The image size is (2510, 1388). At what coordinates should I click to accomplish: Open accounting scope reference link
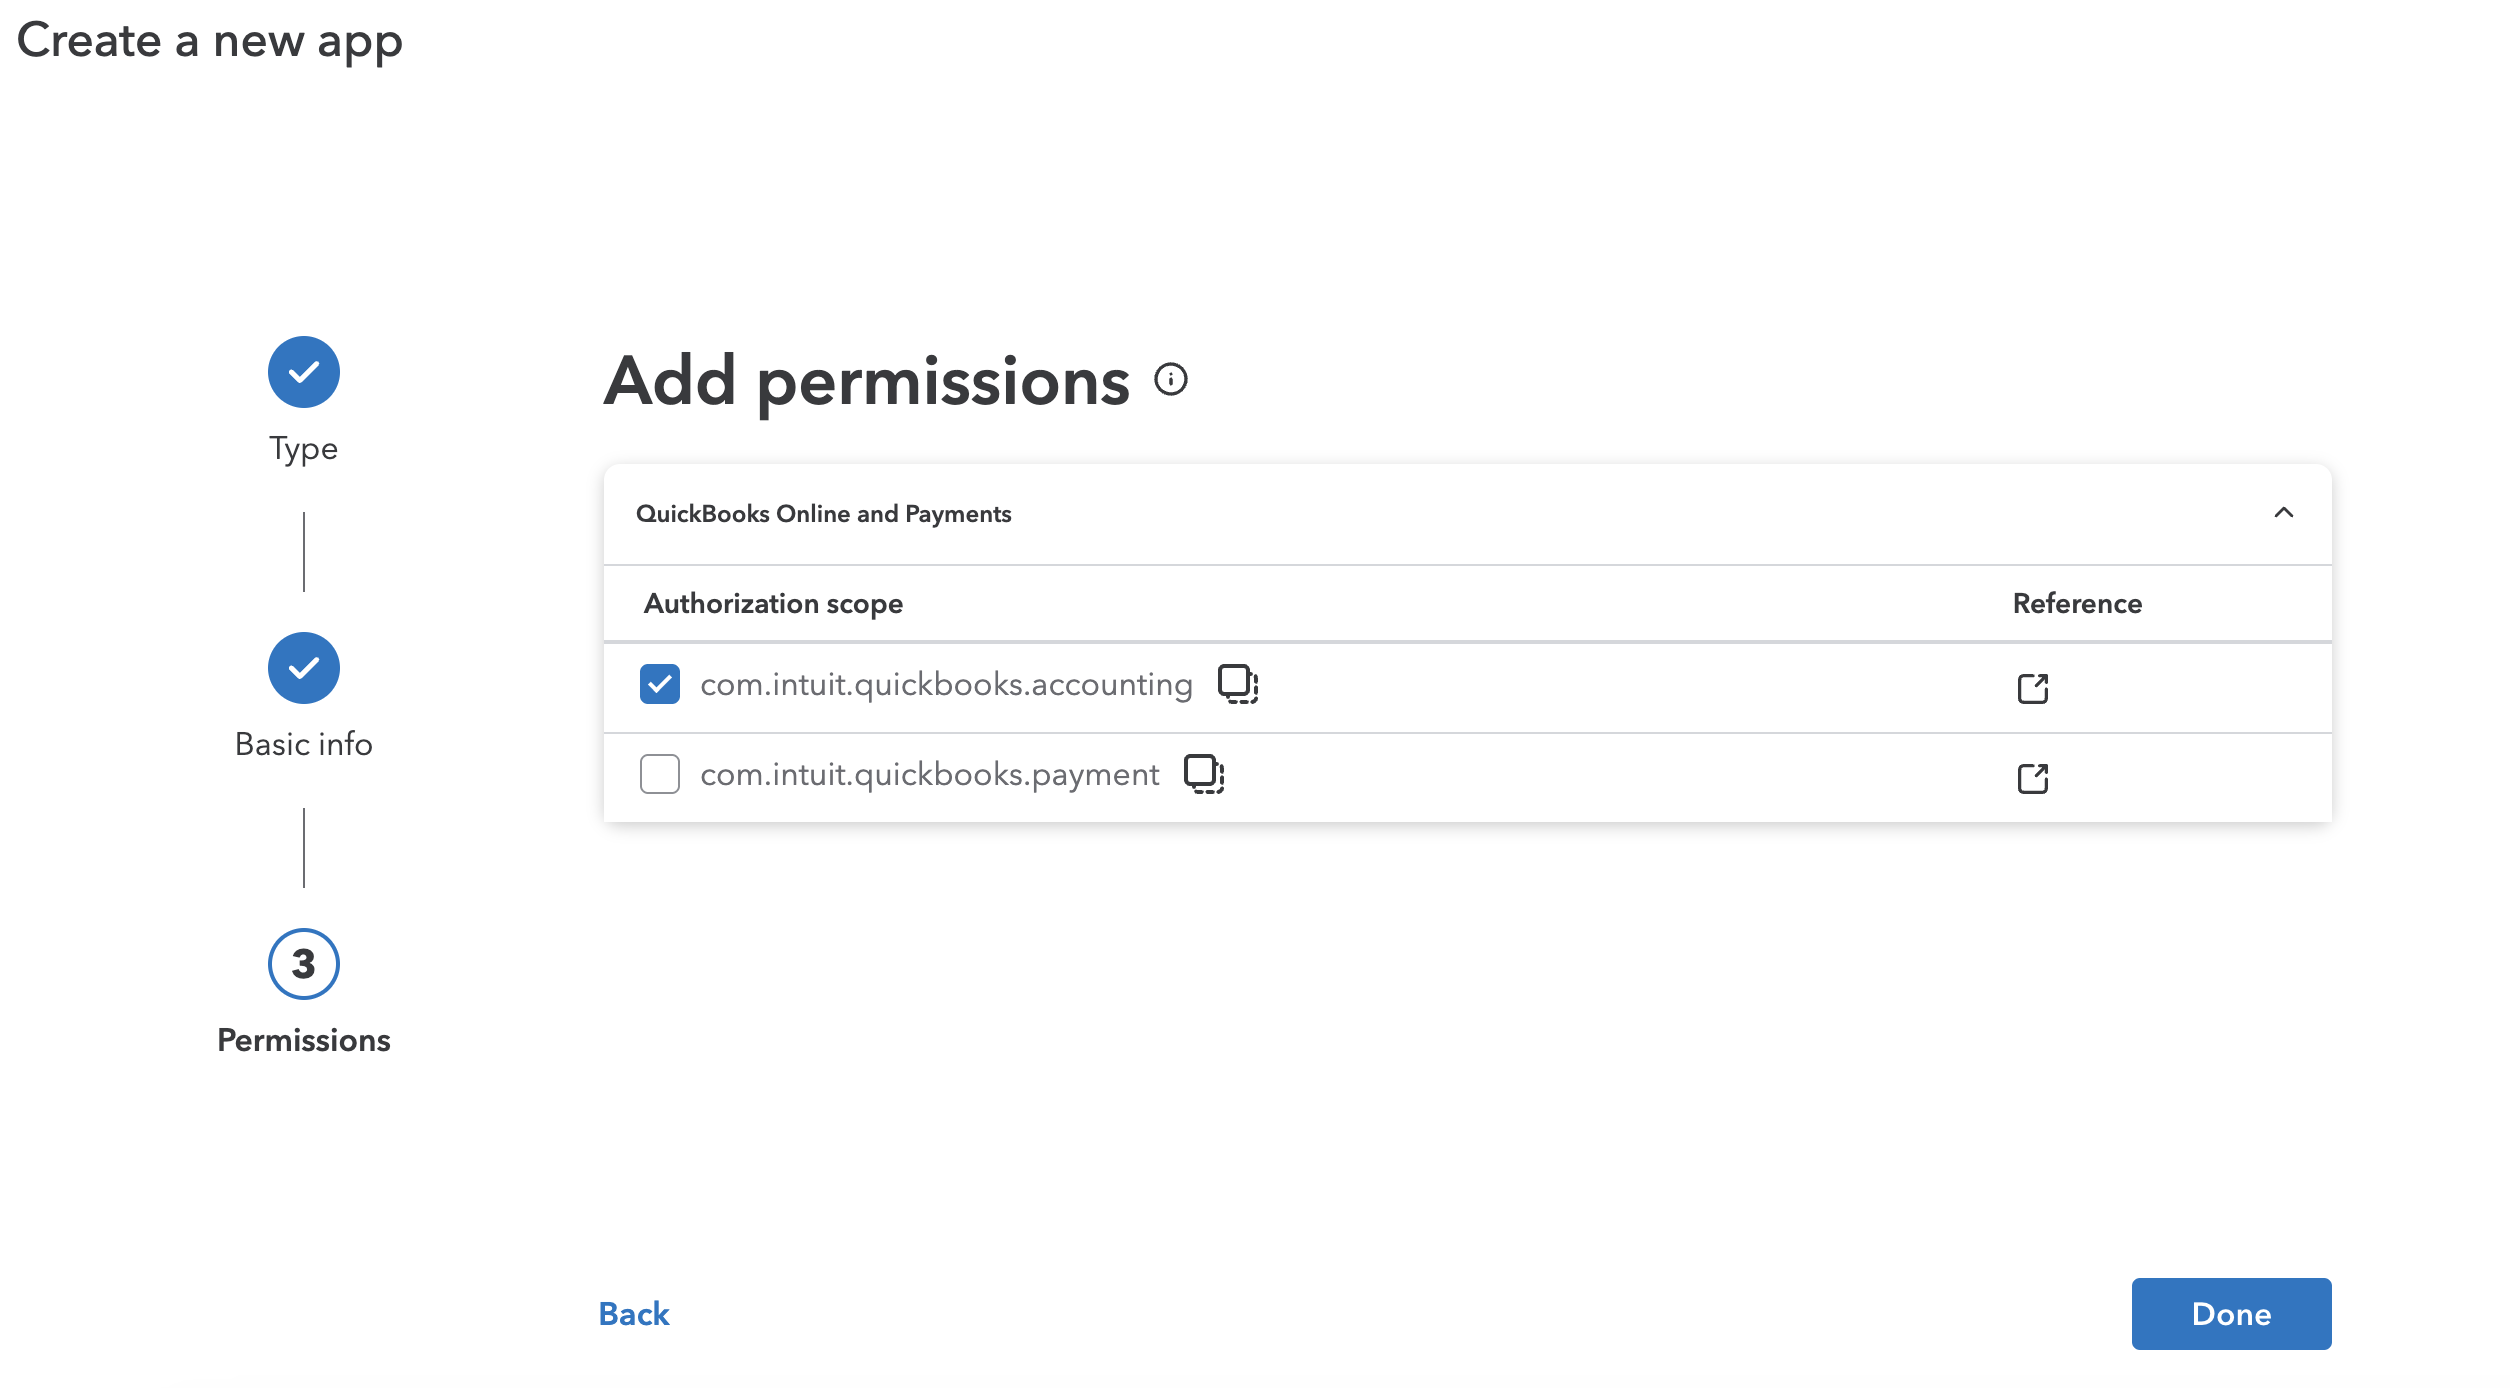(x=2032, y=688)
